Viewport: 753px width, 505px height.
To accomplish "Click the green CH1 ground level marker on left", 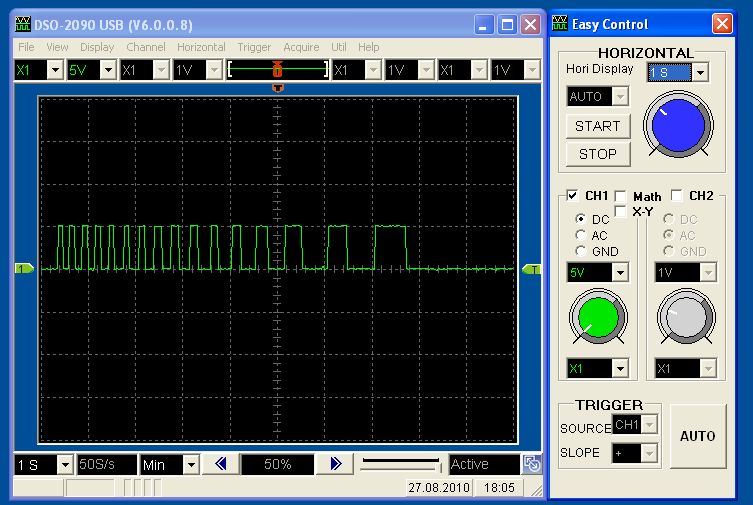I will pyautogui.click(x=25, y=268).
